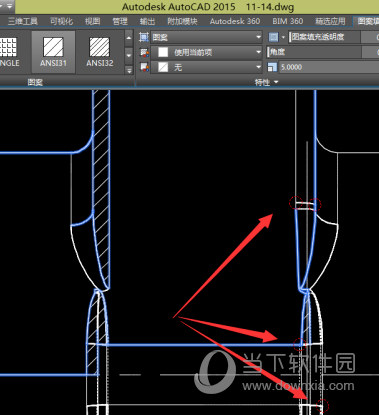Expand the 特性 panel arrow
379x415 pixels.
coord(276,82)
